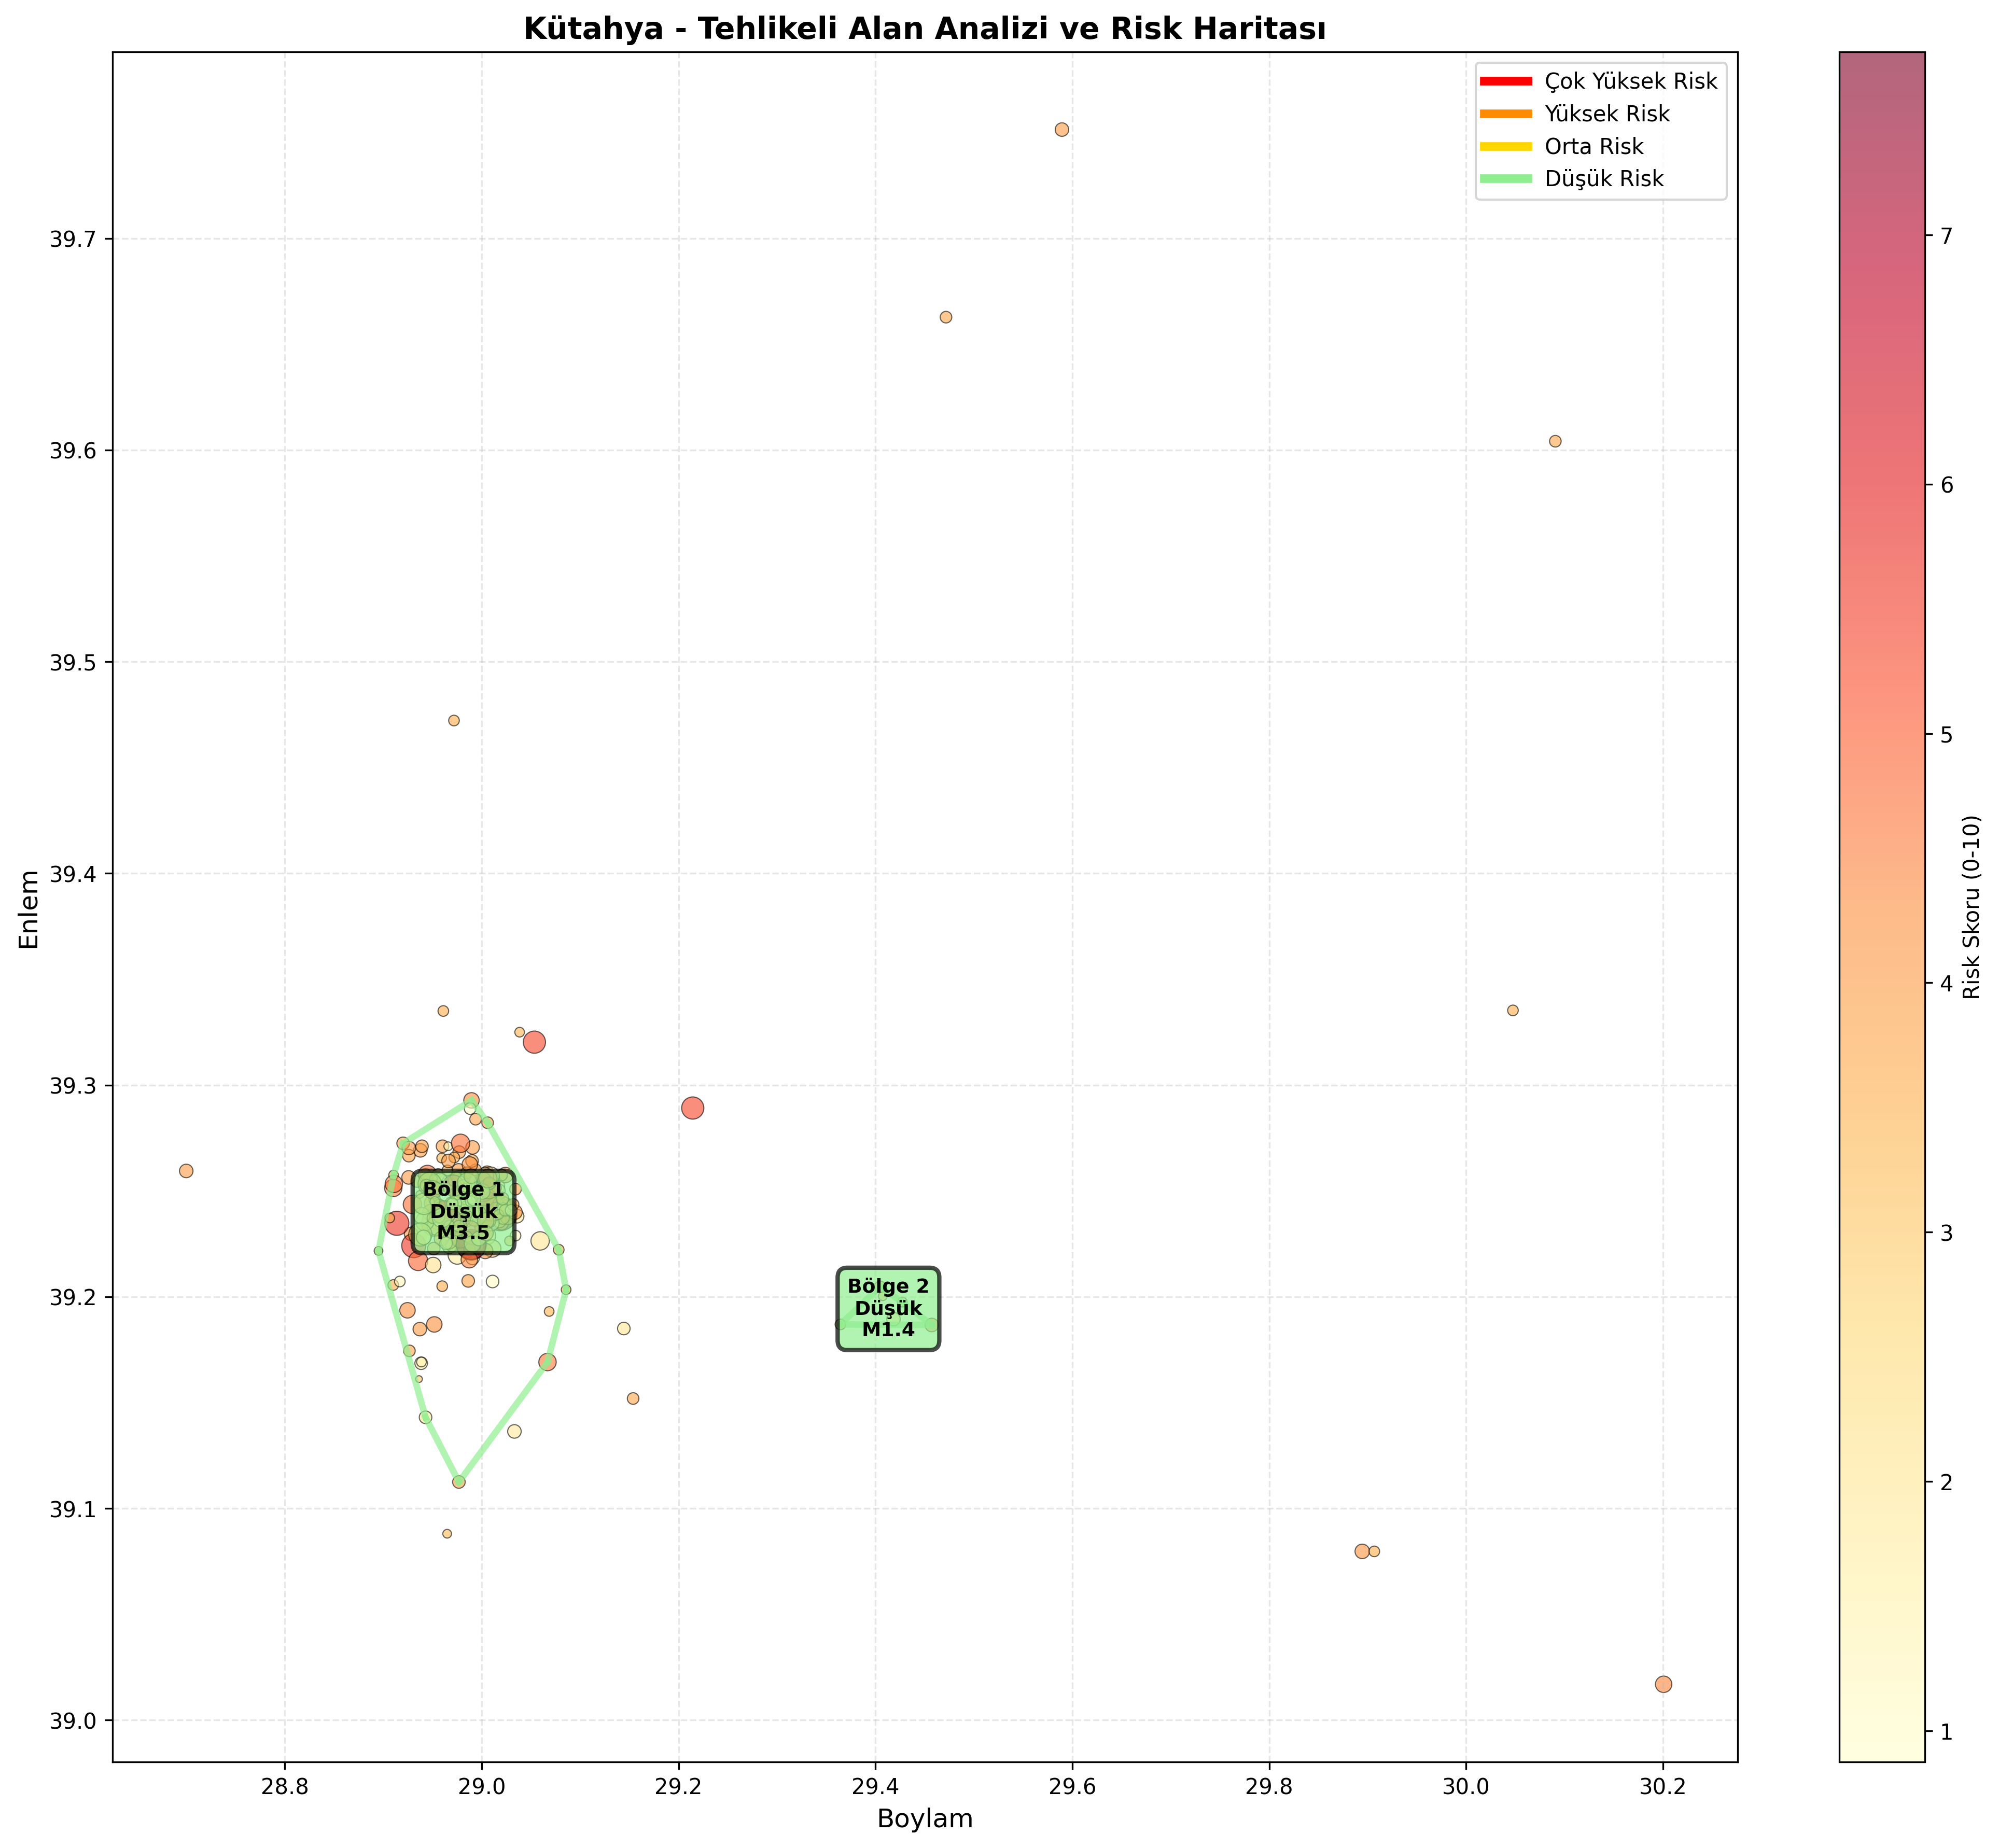Select the easternmost data point near longitude 30.2
Screen dimensions: 1999x1848
1663,1685
